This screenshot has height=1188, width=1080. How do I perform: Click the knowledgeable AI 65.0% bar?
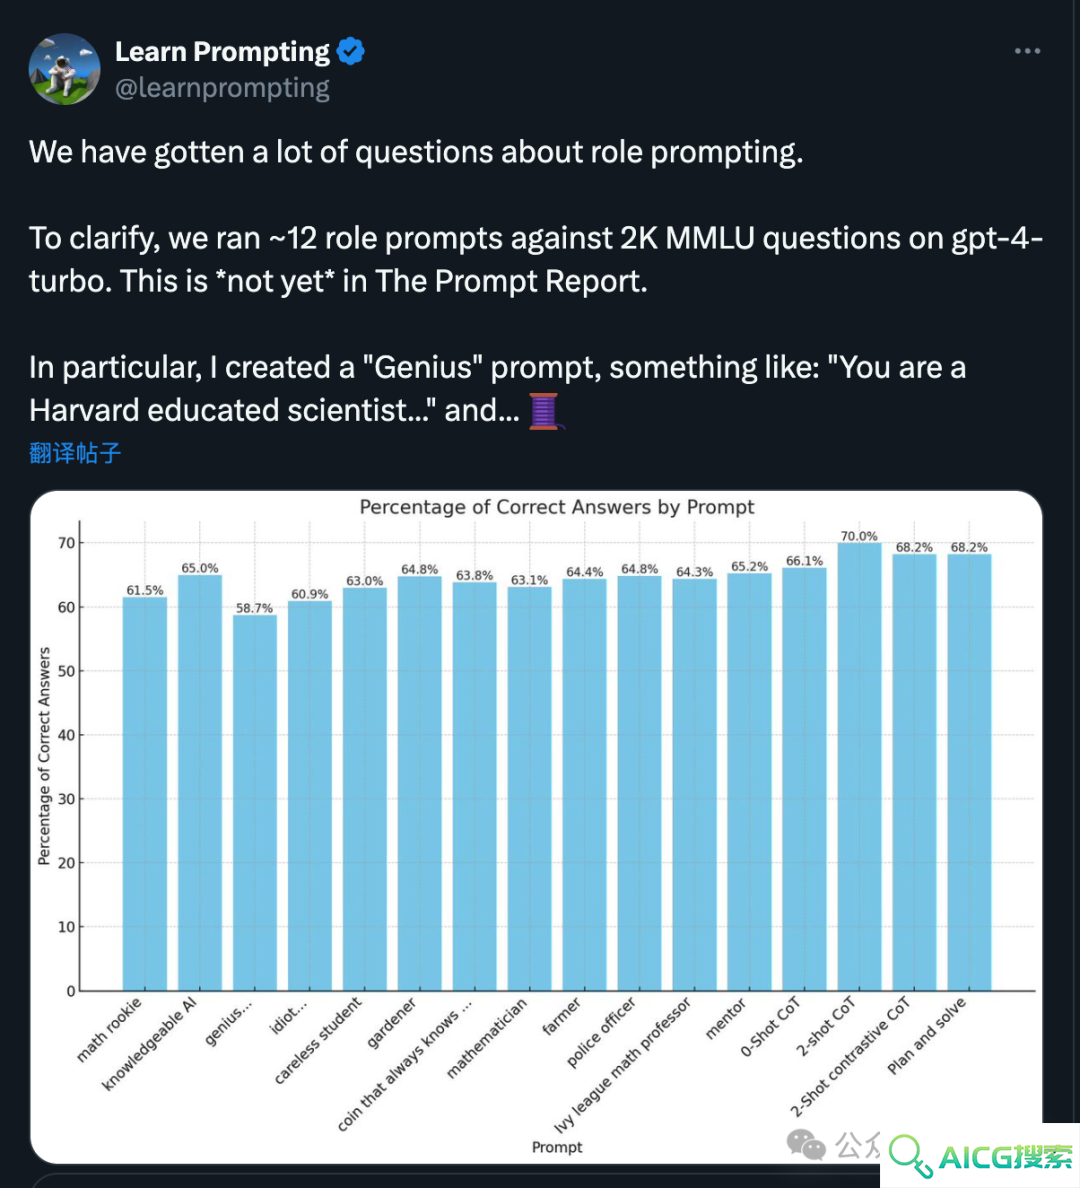pyautogui.click(x=200, y=783)
